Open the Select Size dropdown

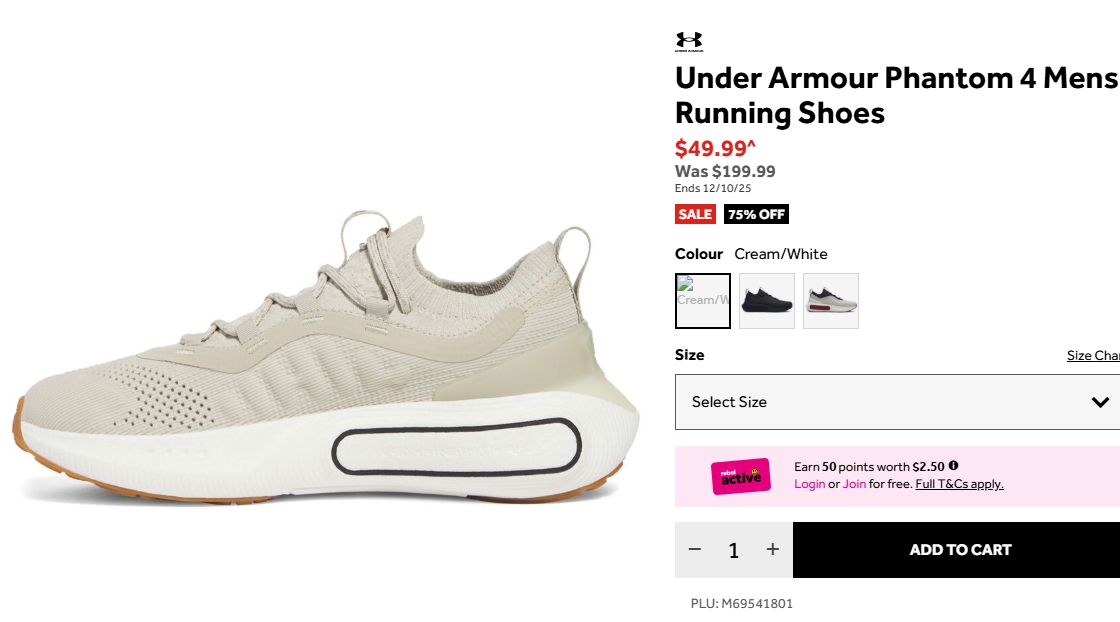click(897, 402)
